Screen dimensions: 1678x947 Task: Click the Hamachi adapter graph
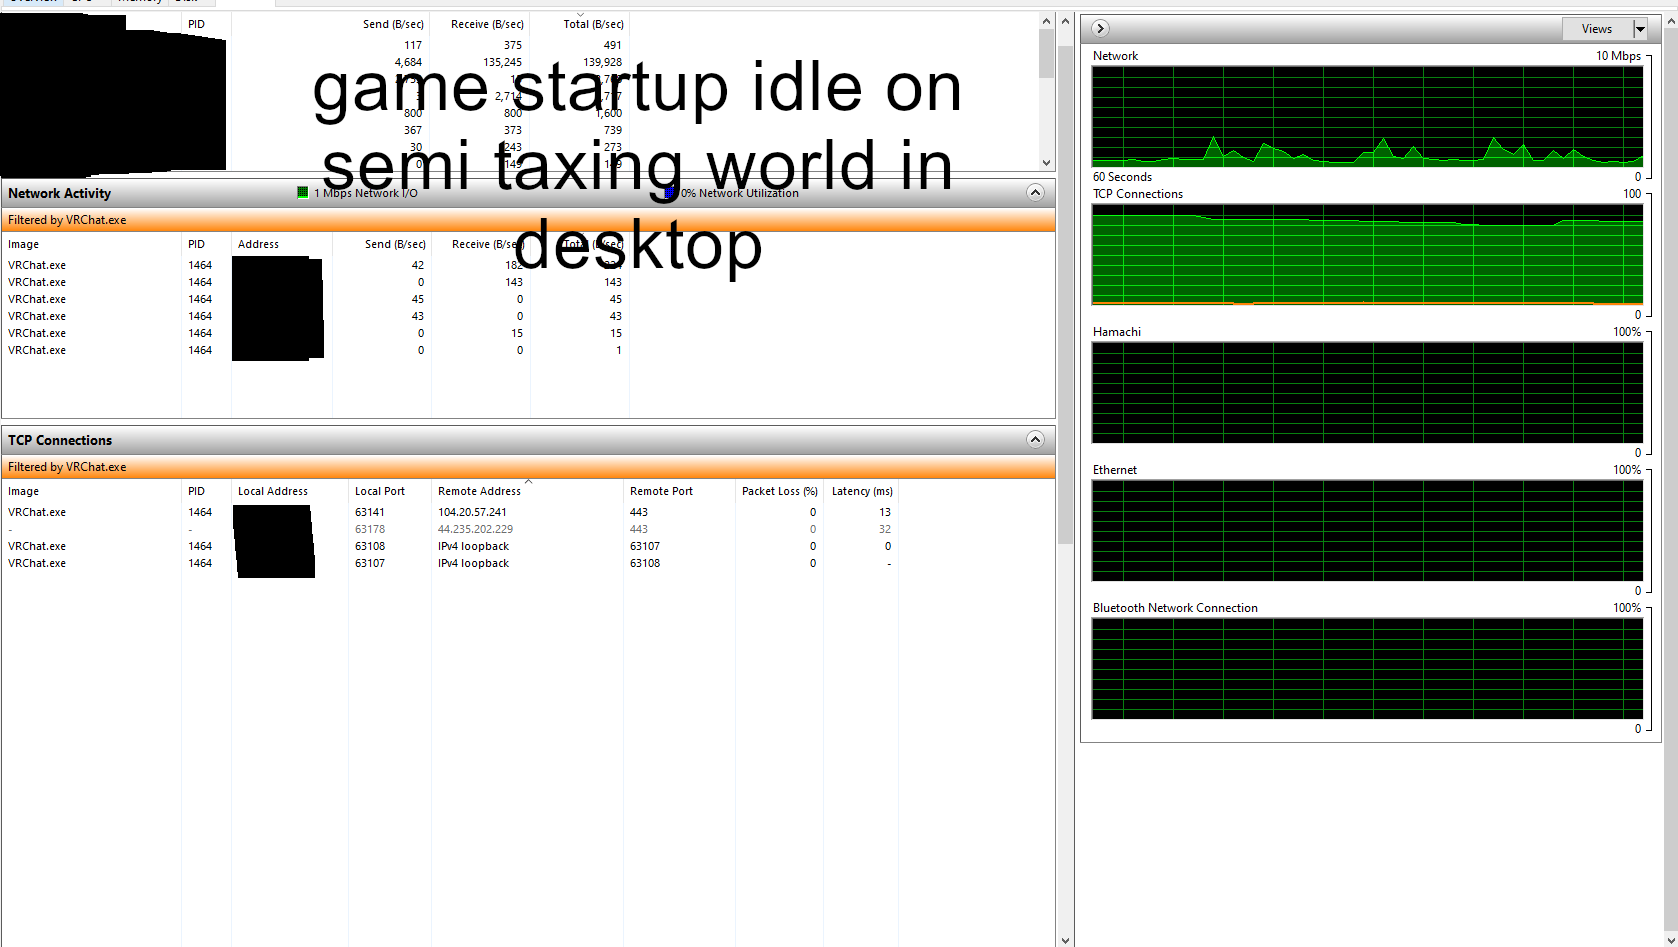tap(1367, 392)
